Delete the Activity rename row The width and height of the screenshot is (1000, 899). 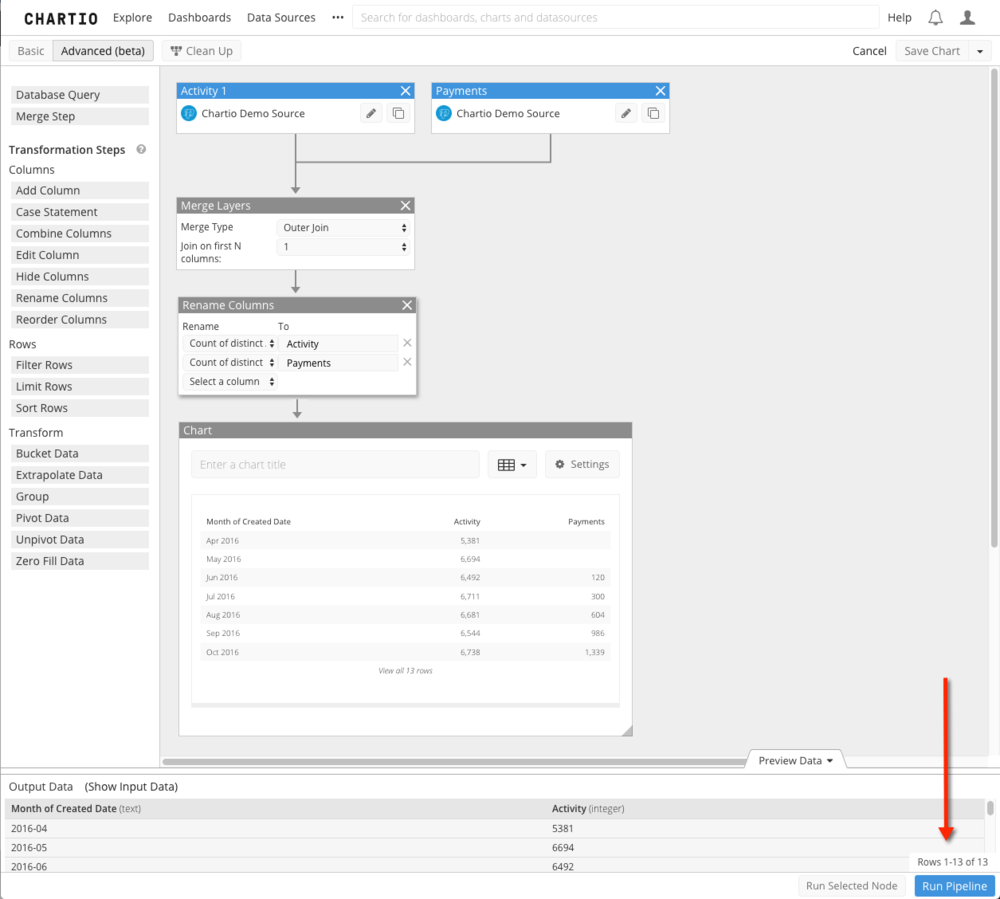(407, 343)
